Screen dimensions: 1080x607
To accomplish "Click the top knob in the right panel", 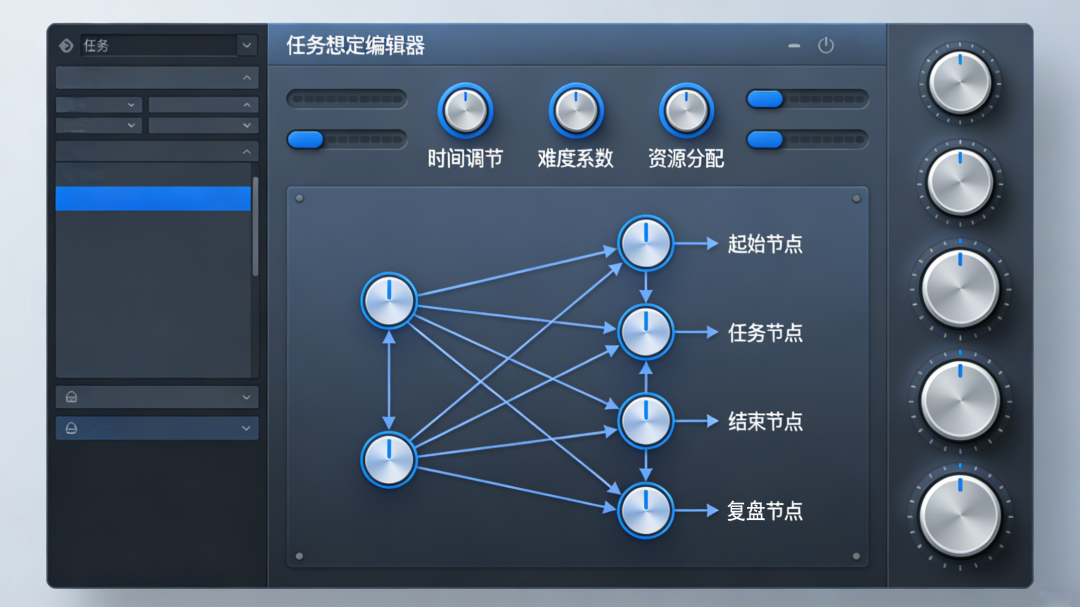I will [x=960, y=83].
